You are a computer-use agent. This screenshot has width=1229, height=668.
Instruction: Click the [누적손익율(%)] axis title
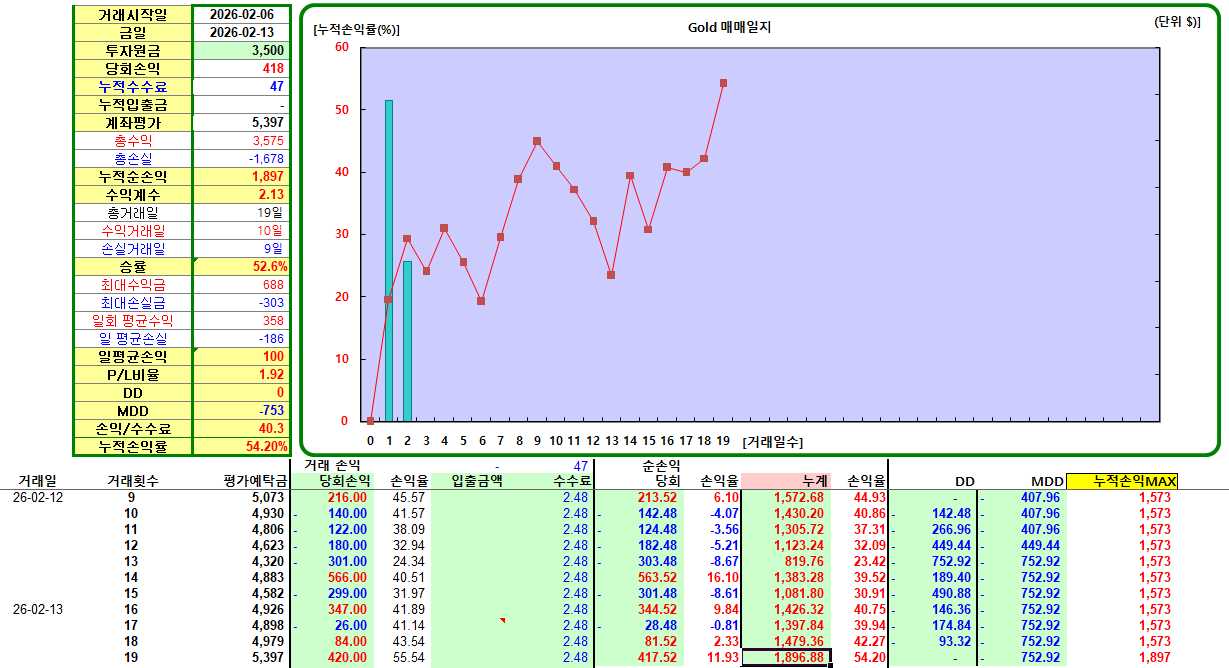pos(357,29)
